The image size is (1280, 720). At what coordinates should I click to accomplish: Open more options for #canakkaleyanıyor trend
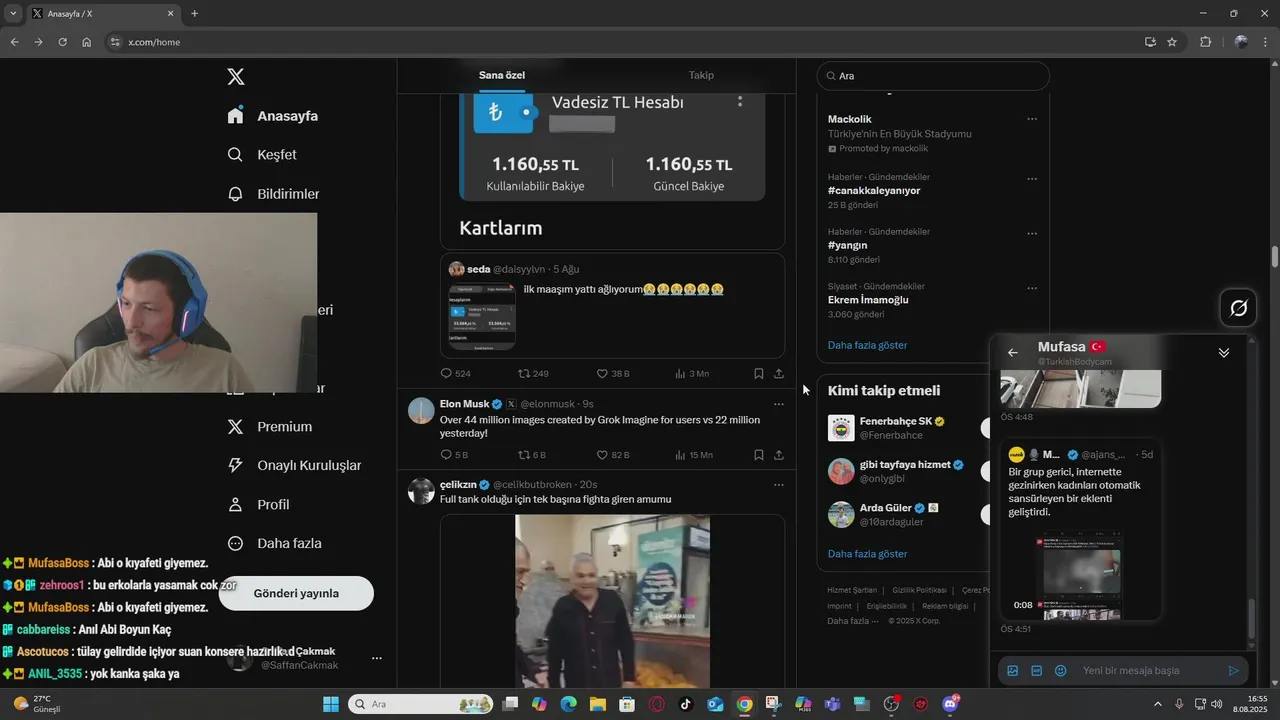(x=1032, y=178)
